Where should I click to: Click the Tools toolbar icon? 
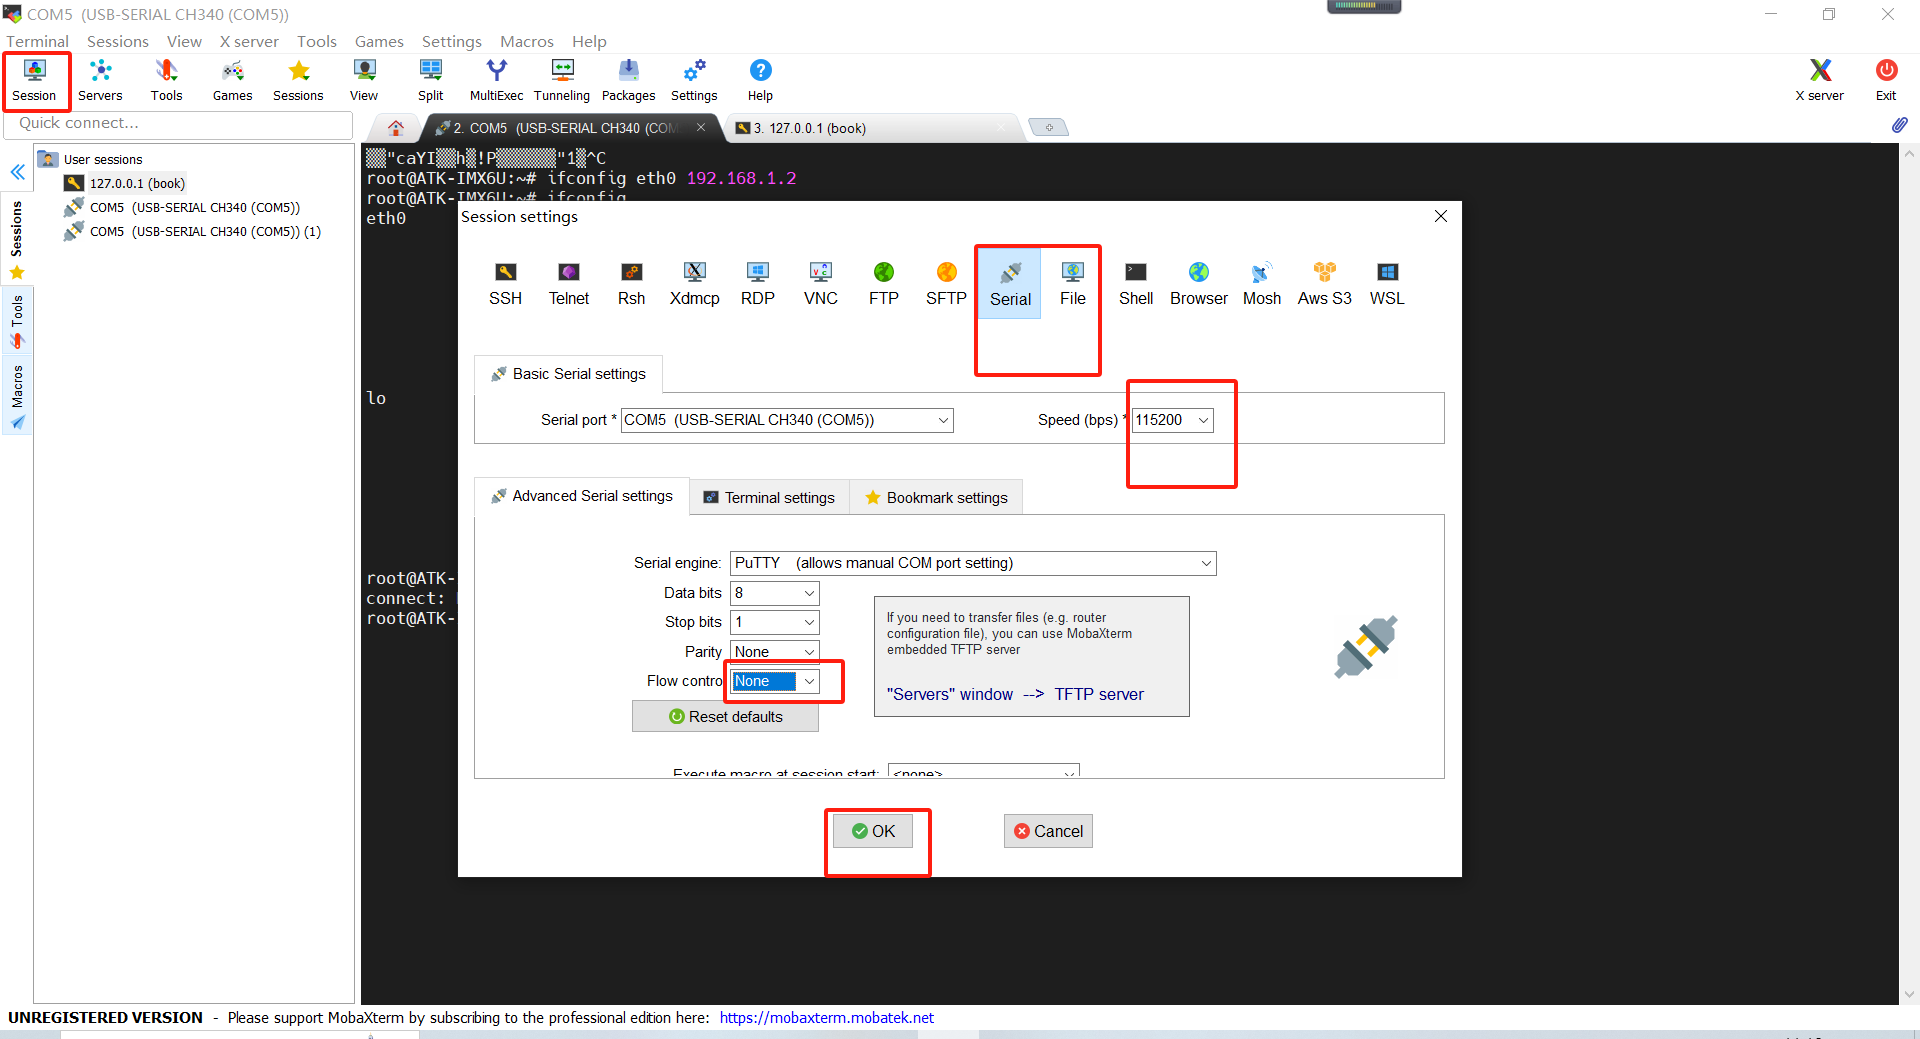point(166,80)
